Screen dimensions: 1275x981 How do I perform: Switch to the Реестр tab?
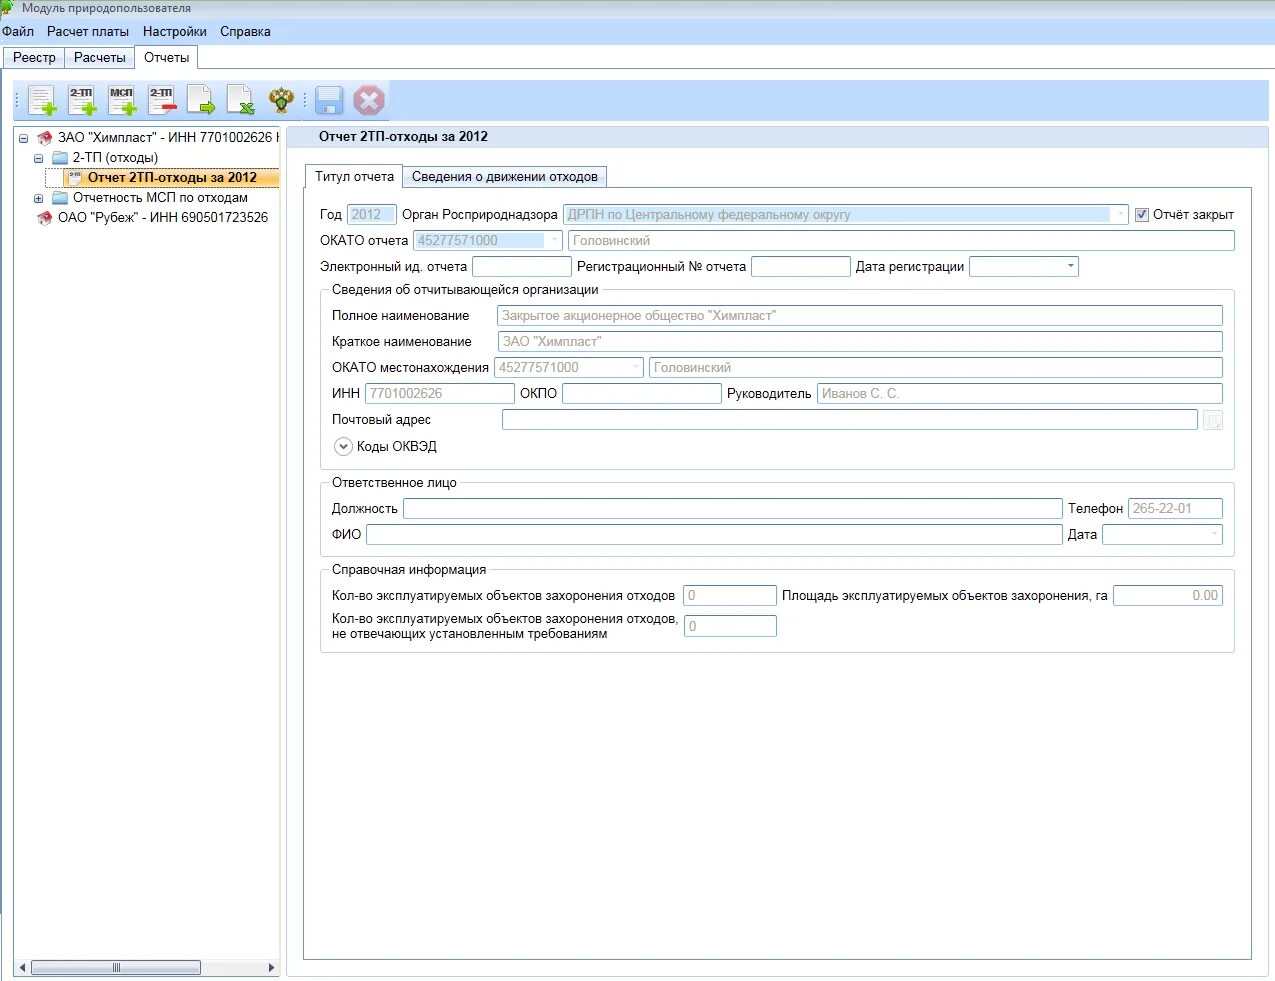pos(34,58)
